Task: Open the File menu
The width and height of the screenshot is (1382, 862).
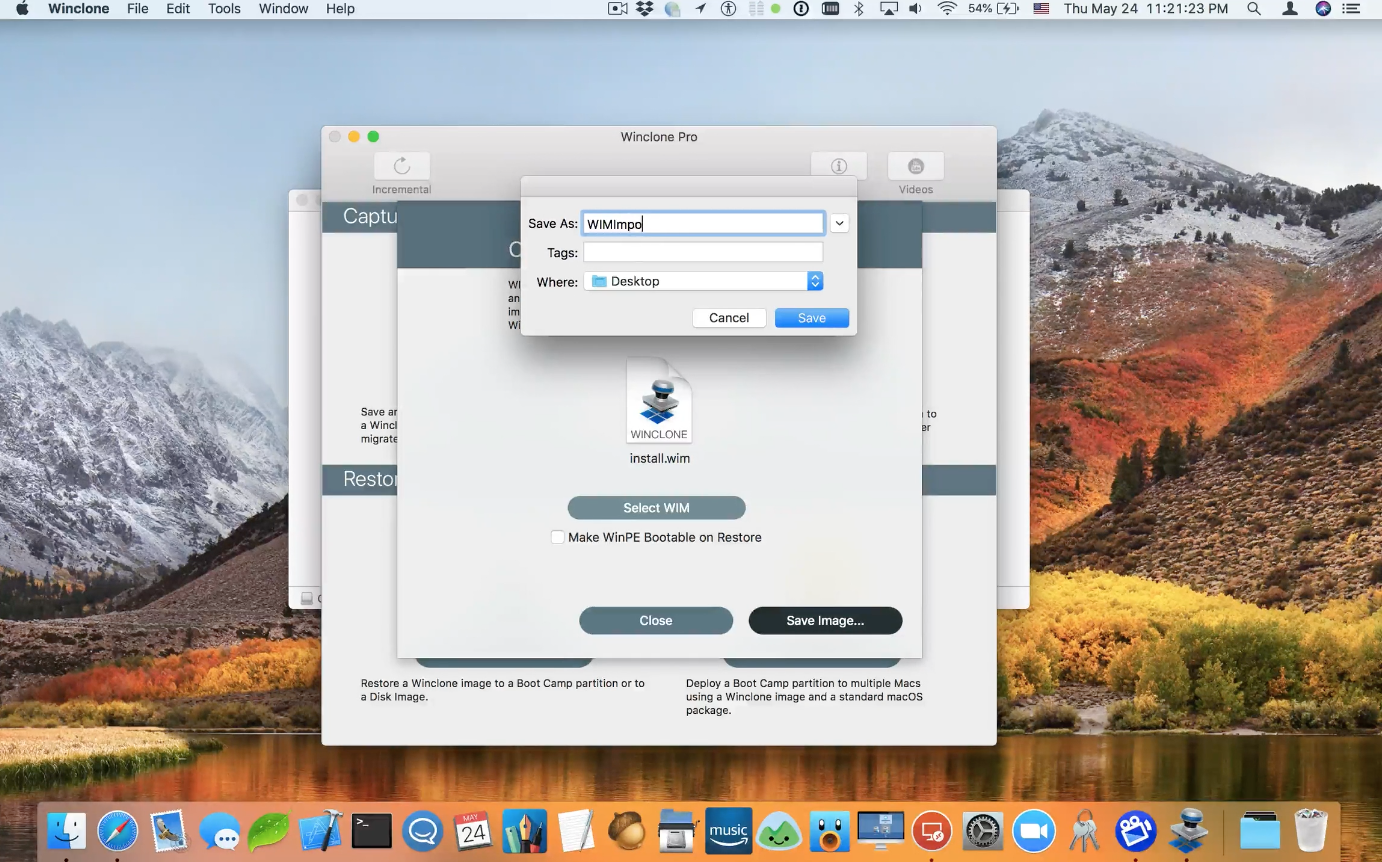Action: pyautogui.click(x=138, y=9)
